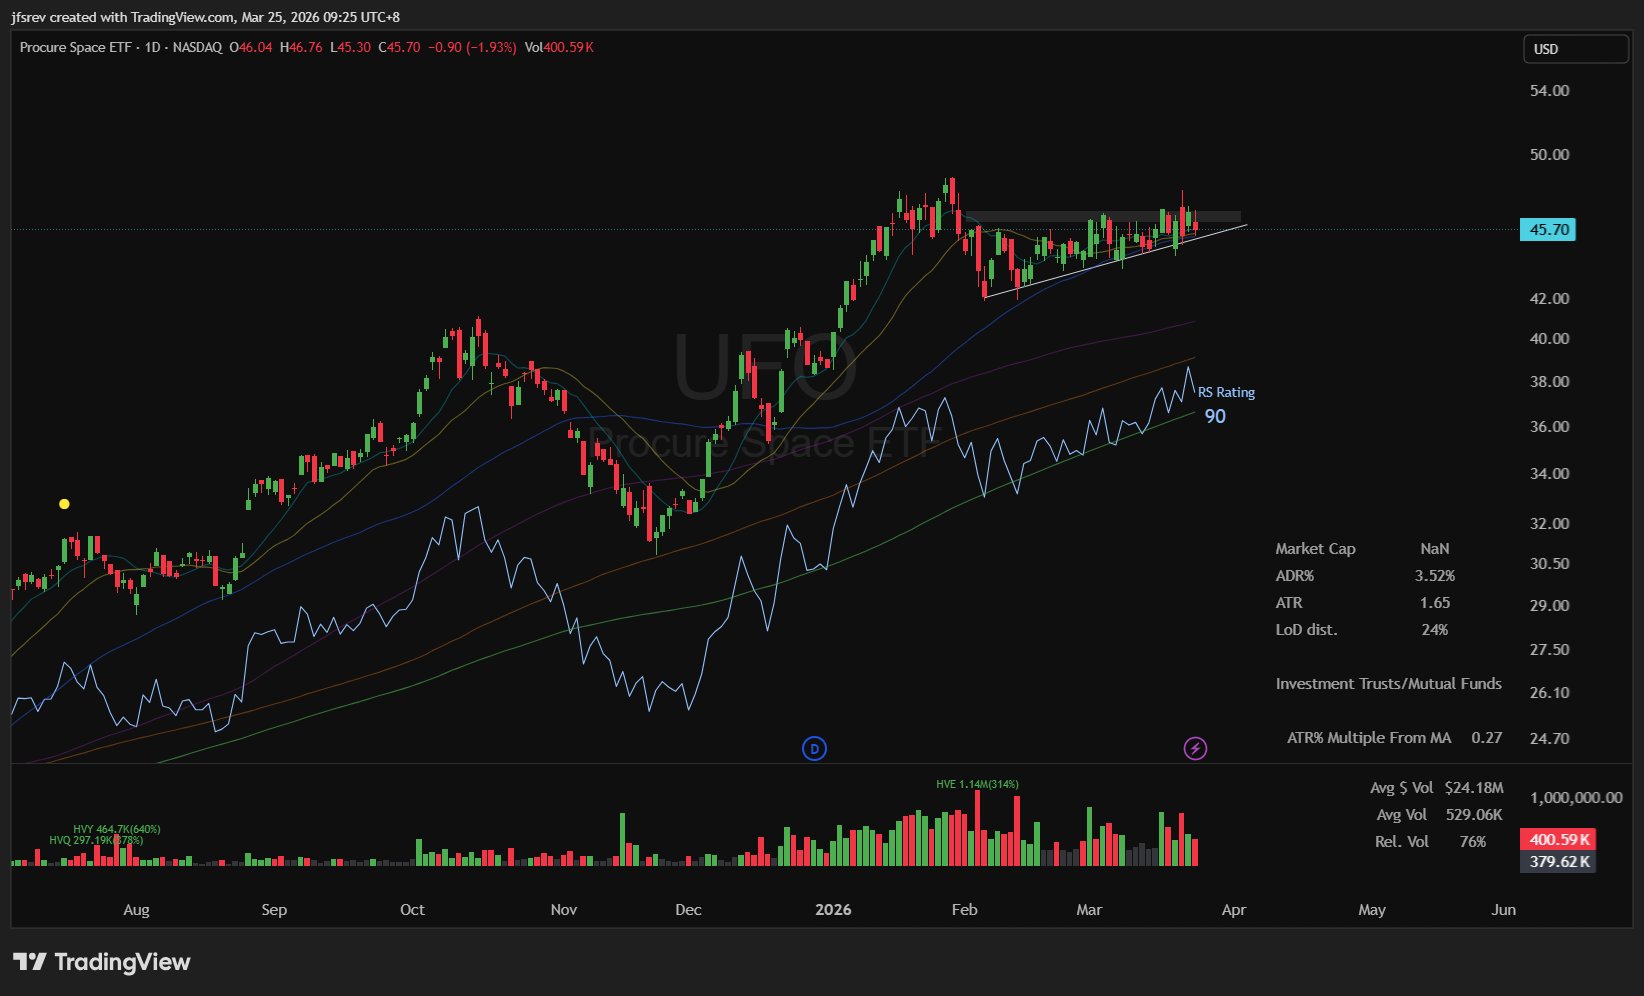Click the Oct label on time axis
The height and width of the screenshot is (996, 1644).
click(412, 909)
